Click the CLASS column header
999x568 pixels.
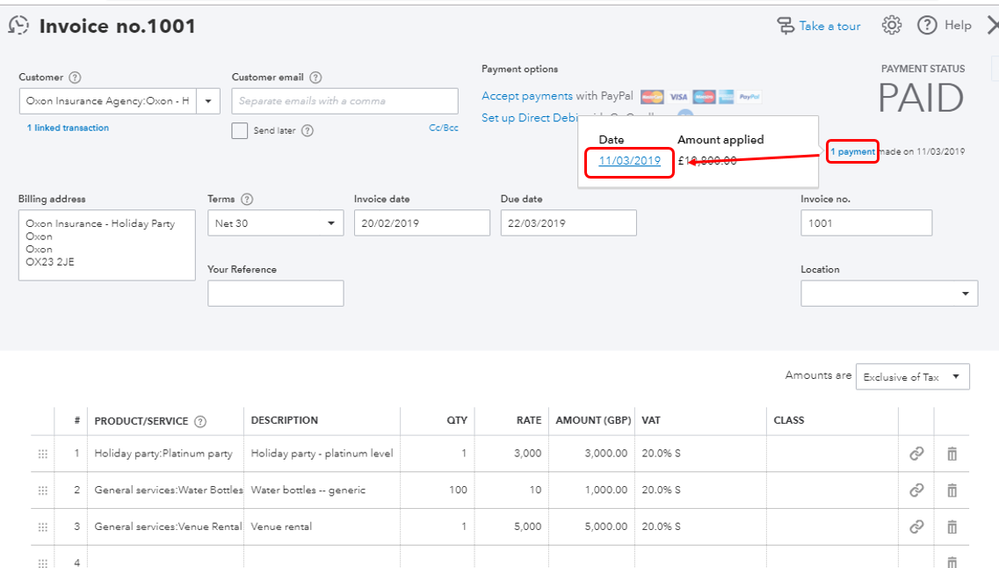pos(789,420)
